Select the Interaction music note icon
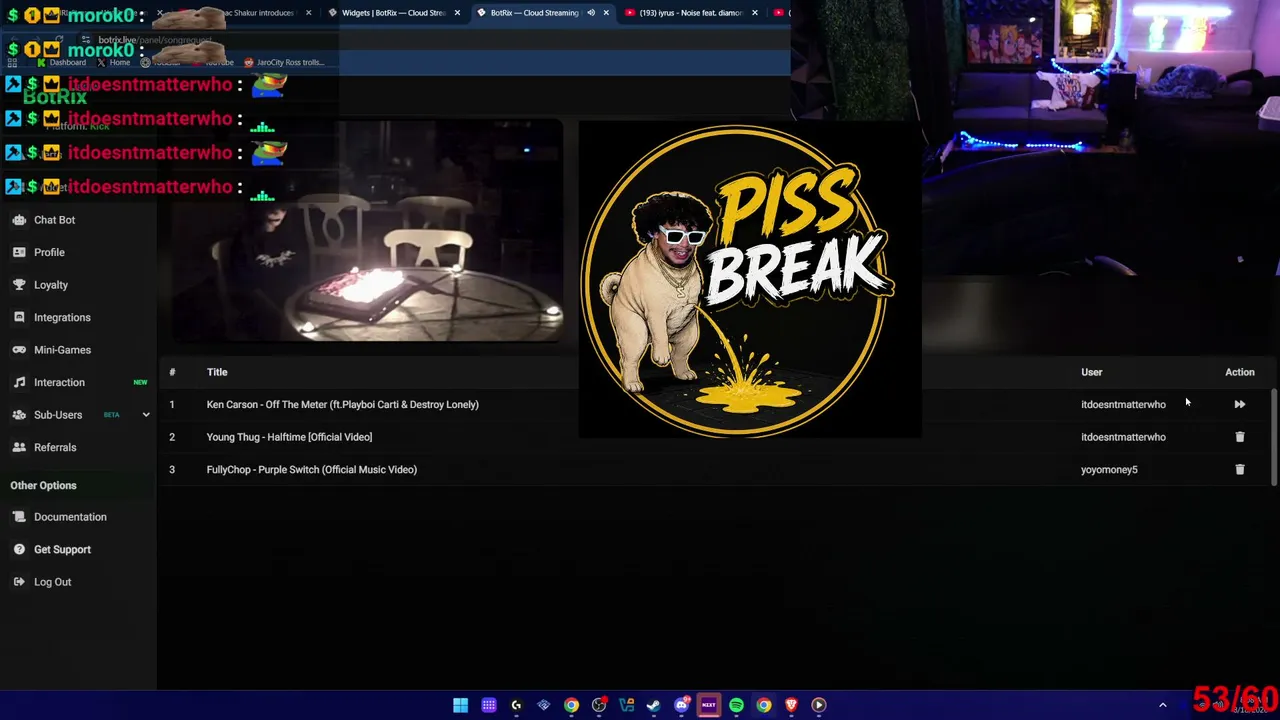The width and height of the screenshot is (1280, 720). 19,382
